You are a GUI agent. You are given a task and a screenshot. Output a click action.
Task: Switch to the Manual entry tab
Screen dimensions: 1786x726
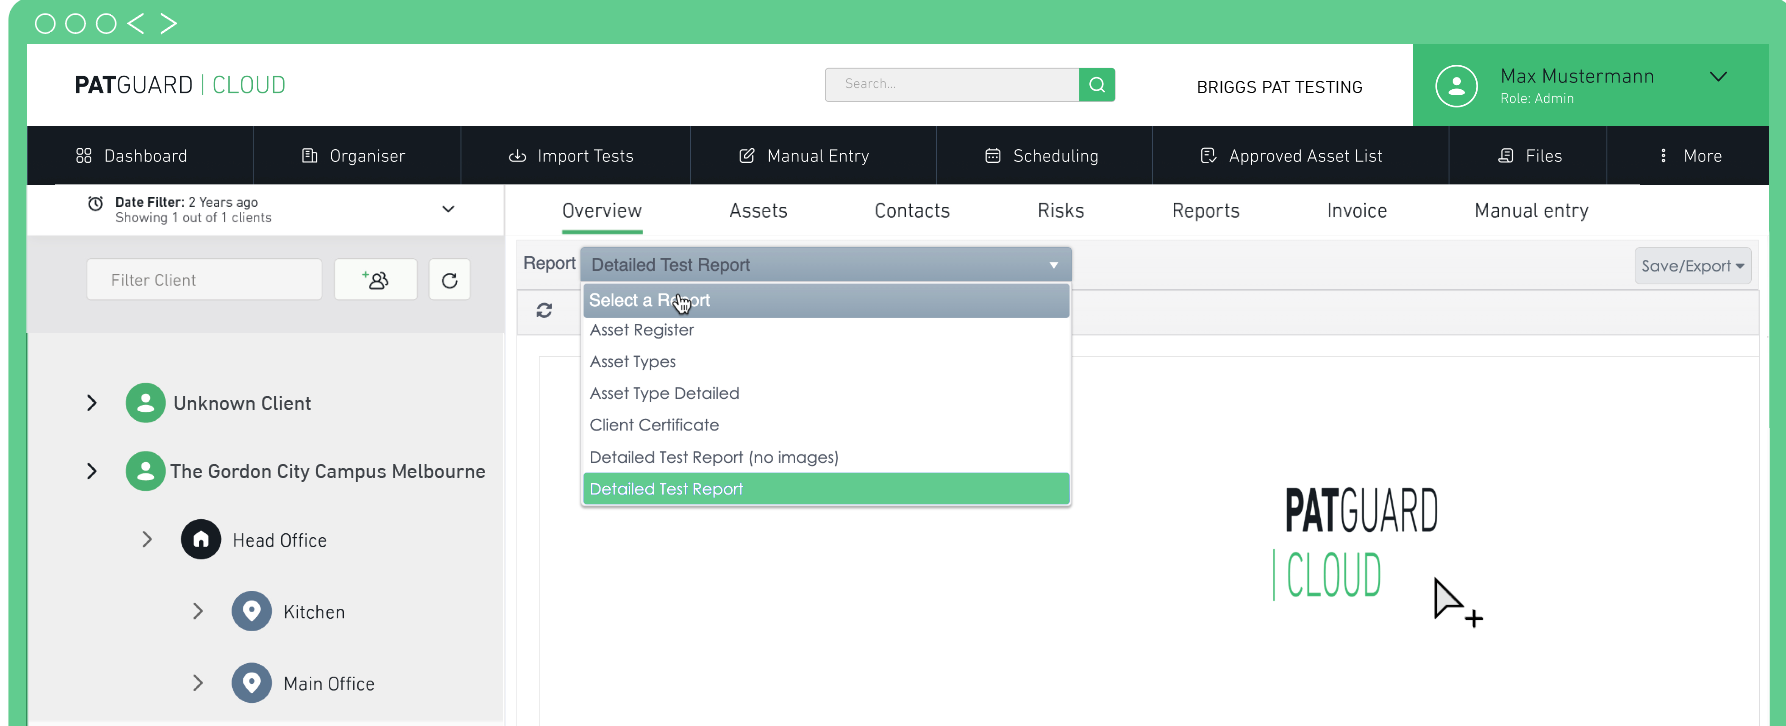pyautogui.click(x=1531, y=211)
